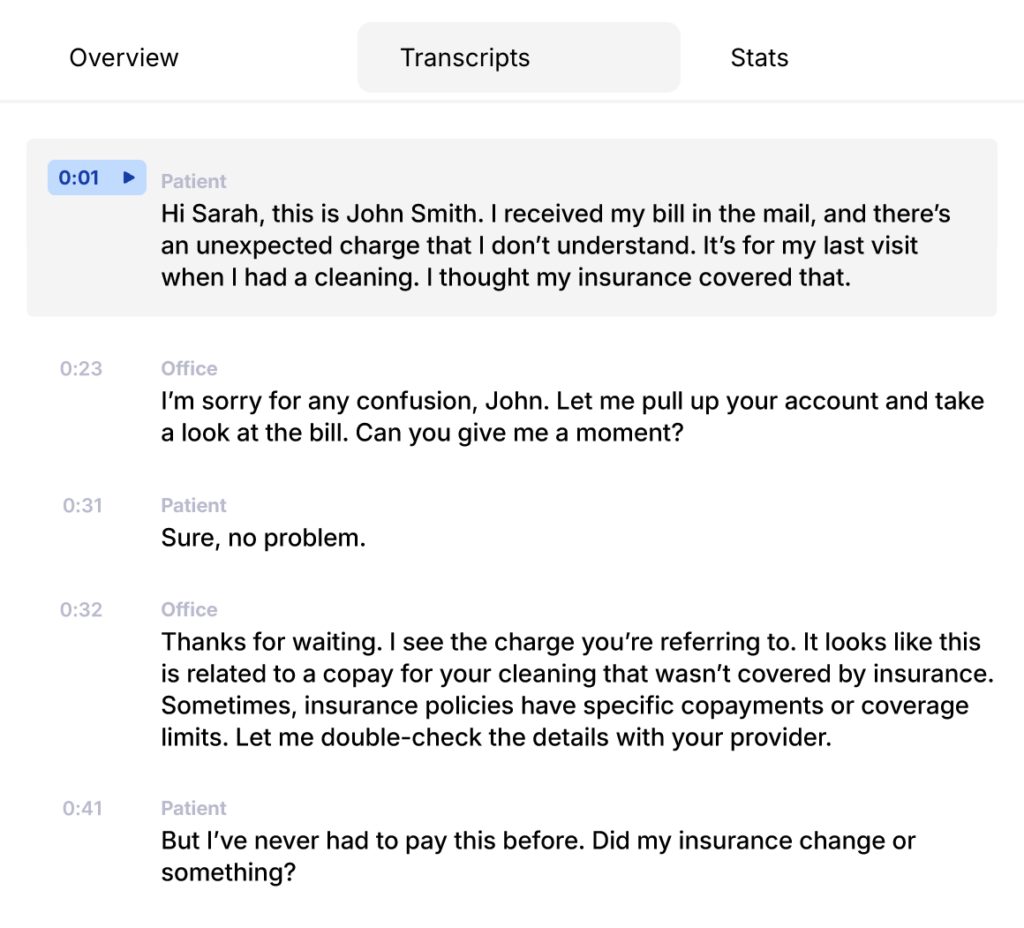This screenshot has width=1024, height=928.
Task: Click the Office label above "I'm sorry"
Action: coord(189,369)
